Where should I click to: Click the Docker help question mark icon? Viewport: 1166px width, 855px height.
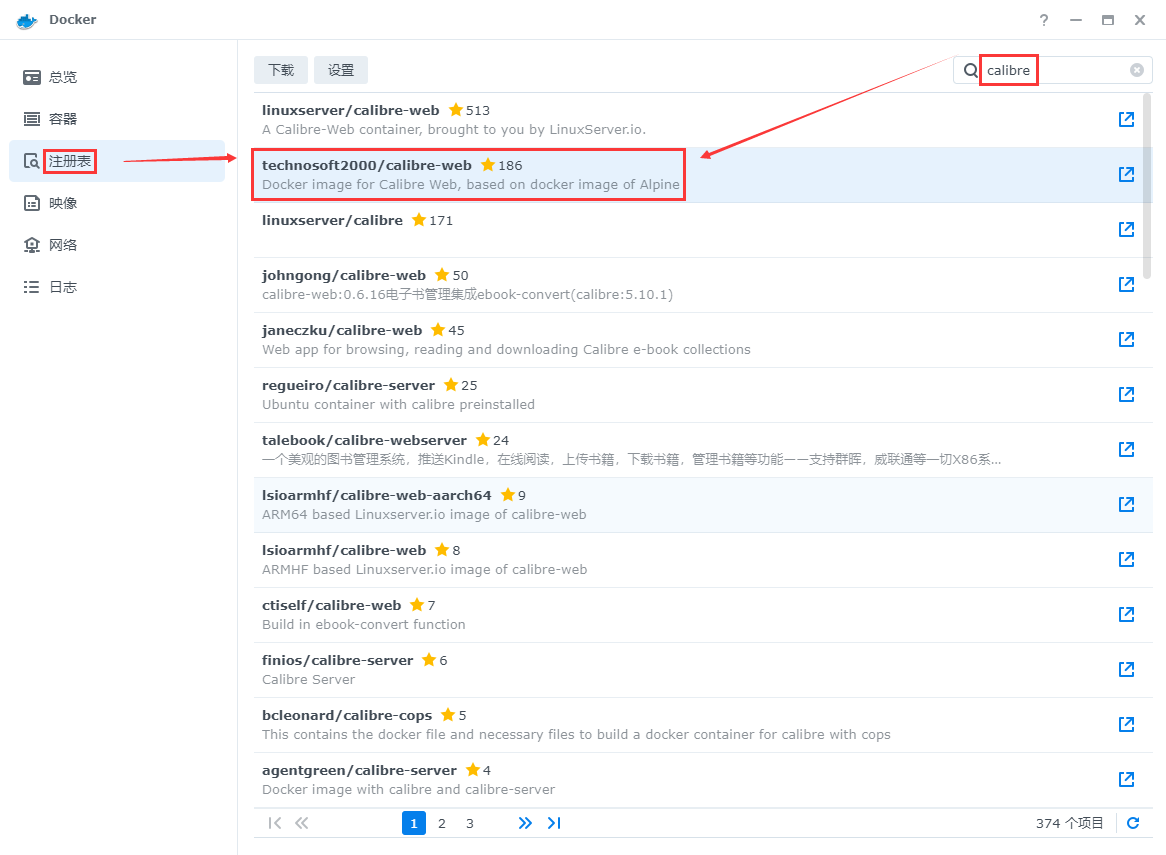[1044, 20]
